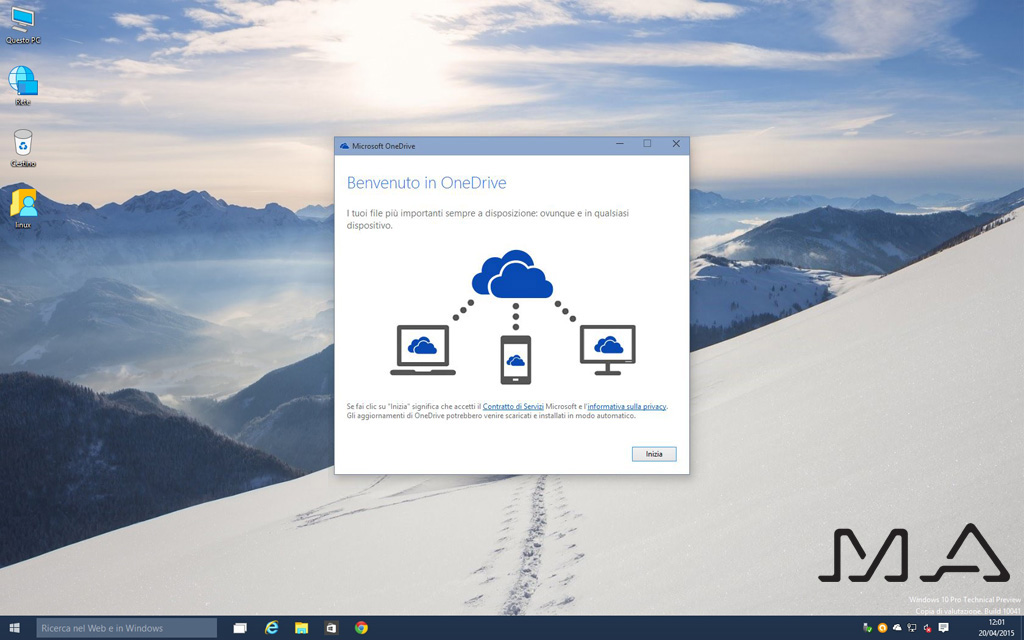Select the linux user folder icon
1024x640 pixels.
(x=23, y=208)
